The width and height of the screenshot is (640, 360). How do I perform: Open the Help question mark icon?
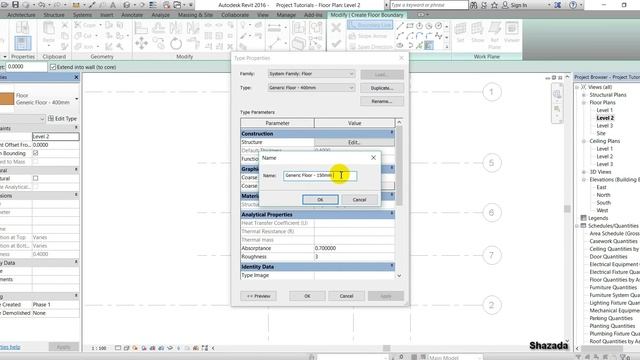click(x=573, y=5)
